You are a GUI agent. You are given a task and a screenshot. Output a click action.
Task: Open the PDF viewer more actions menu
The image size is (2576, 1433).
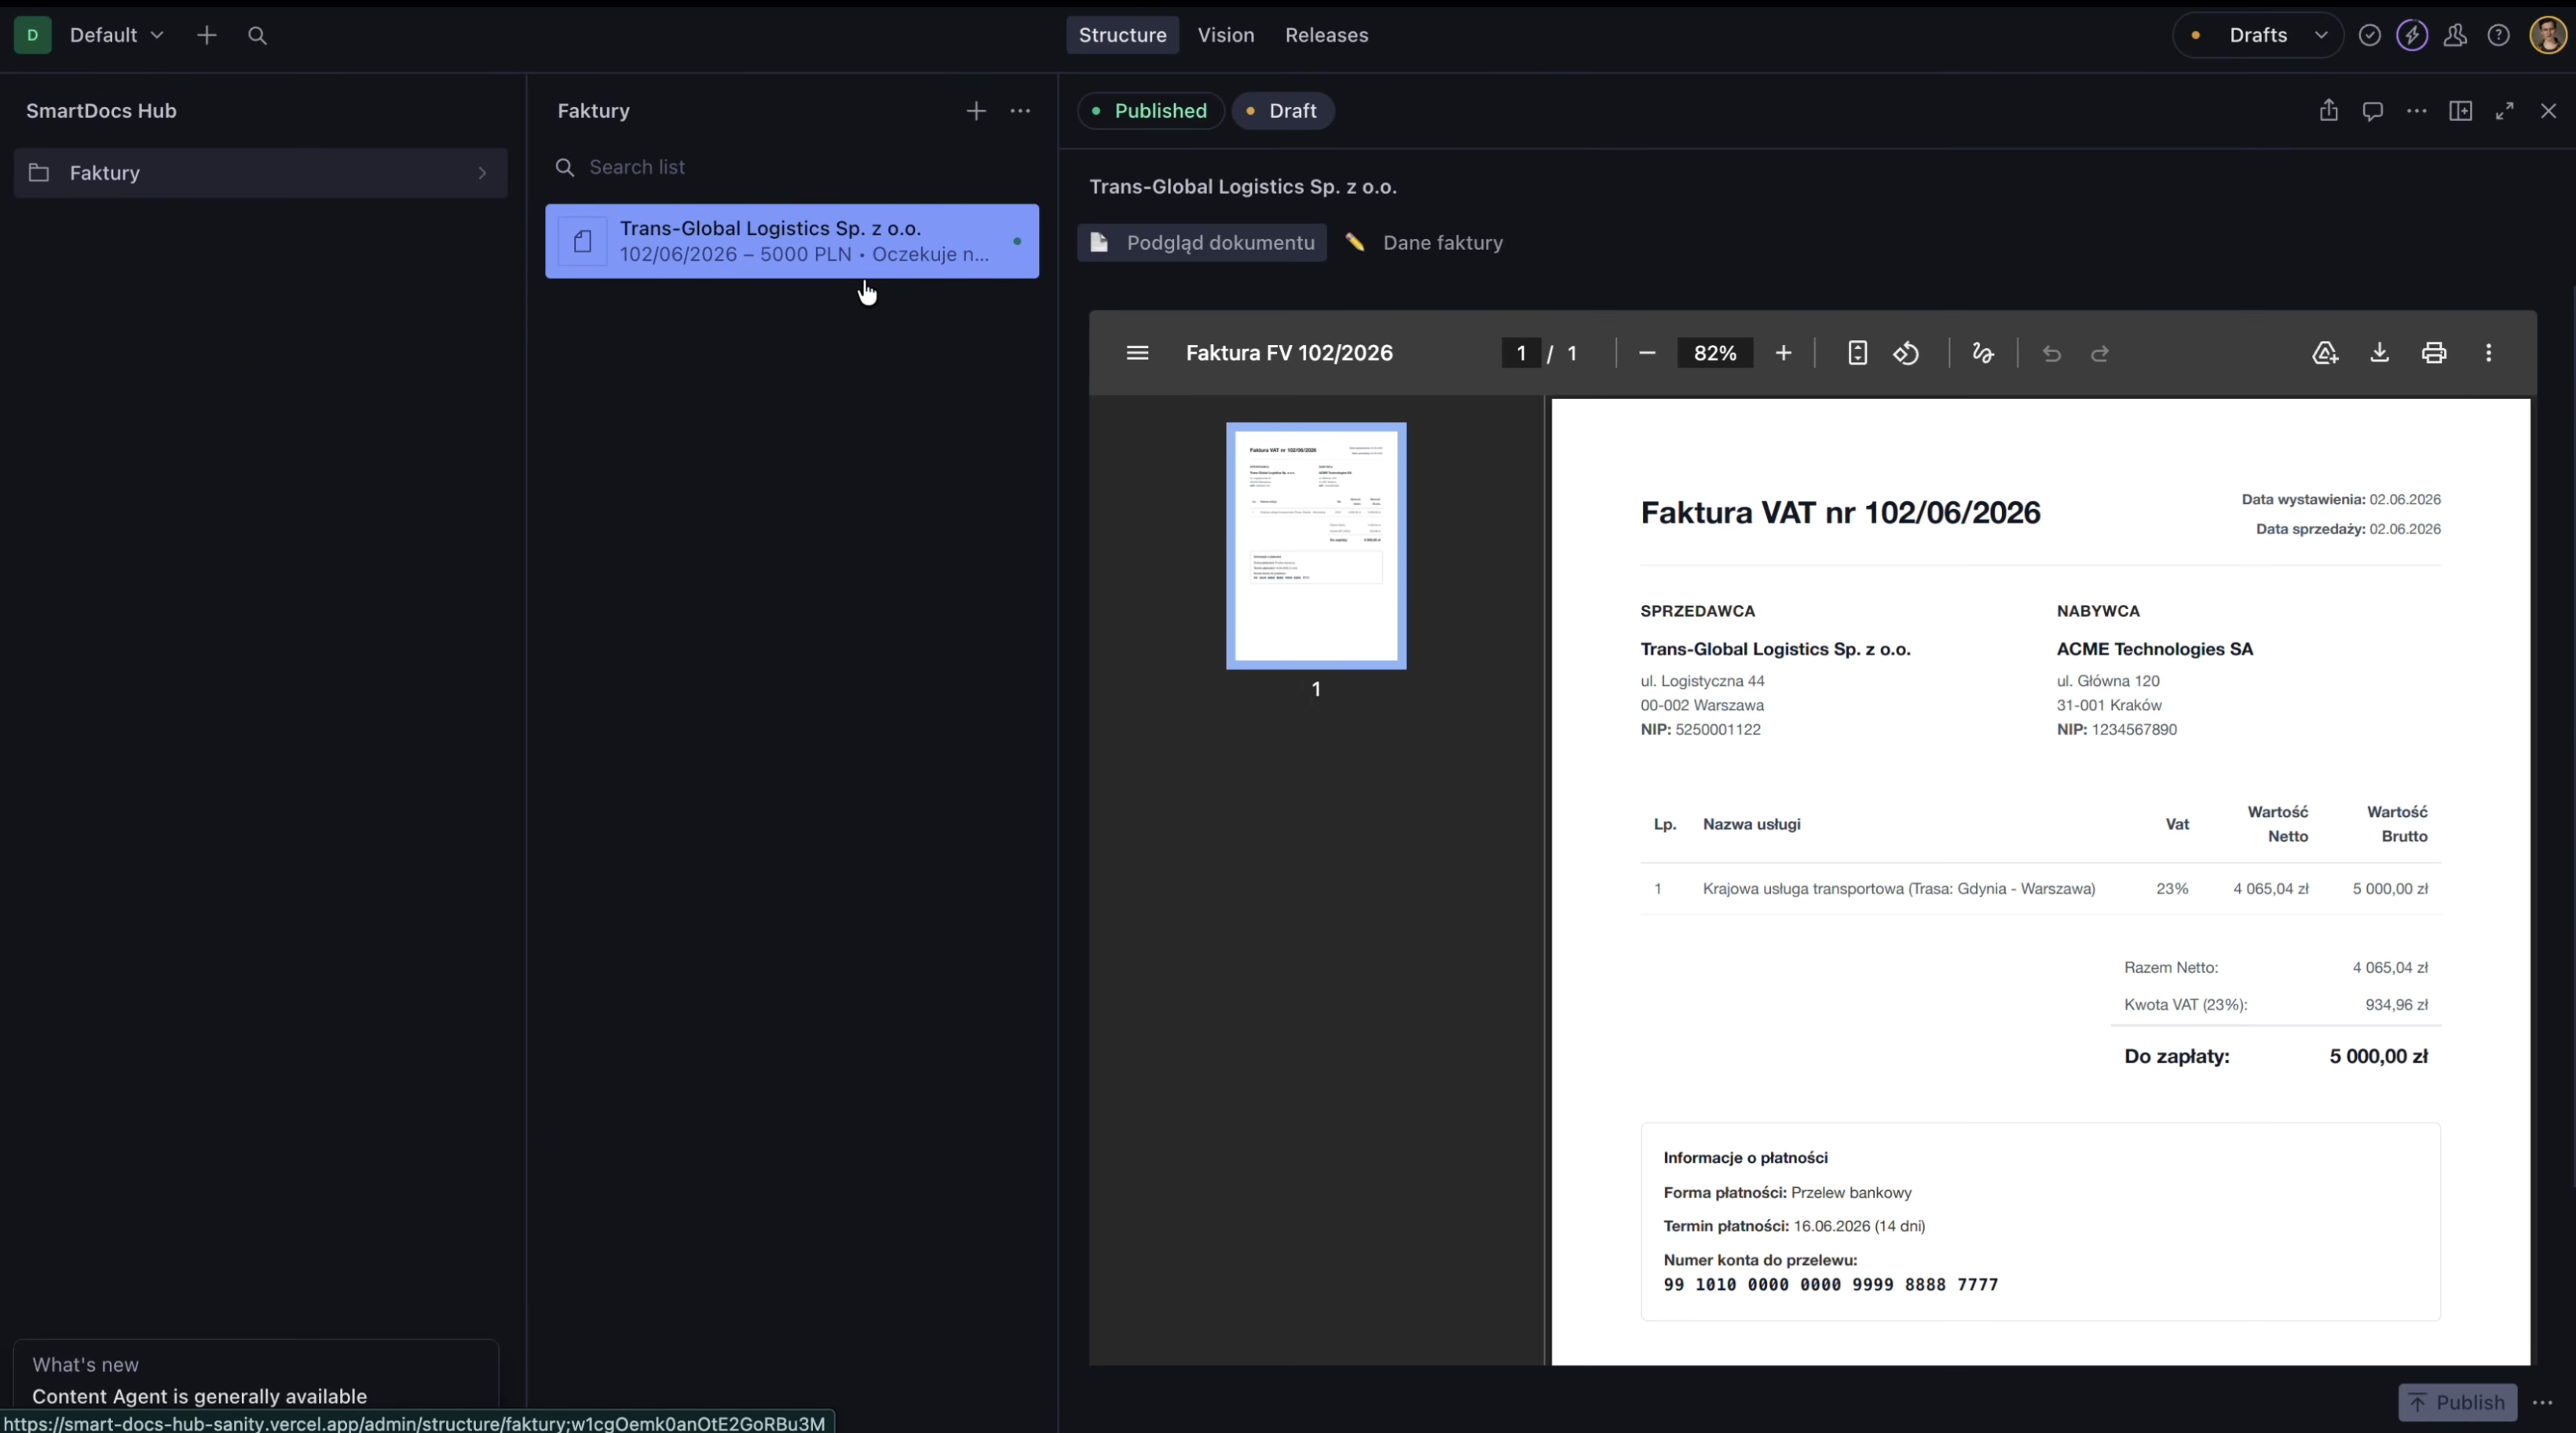[2489, 353]
